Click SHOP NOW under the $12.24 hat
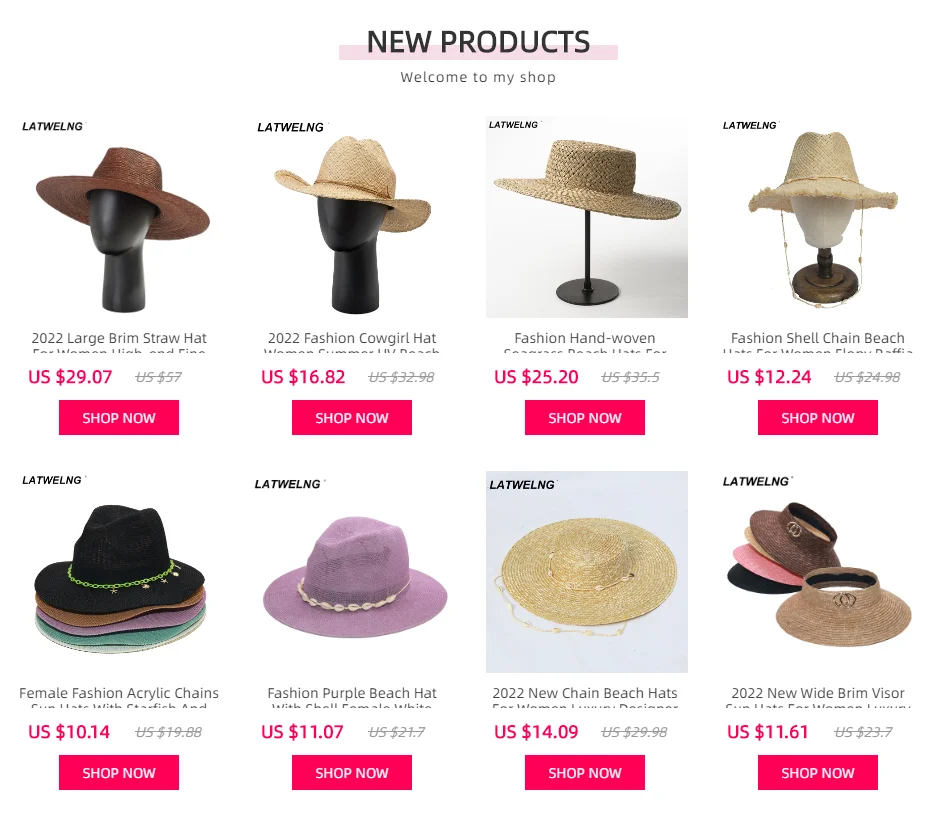The width and height of the screenshot is (944, 828). [818, 417]
